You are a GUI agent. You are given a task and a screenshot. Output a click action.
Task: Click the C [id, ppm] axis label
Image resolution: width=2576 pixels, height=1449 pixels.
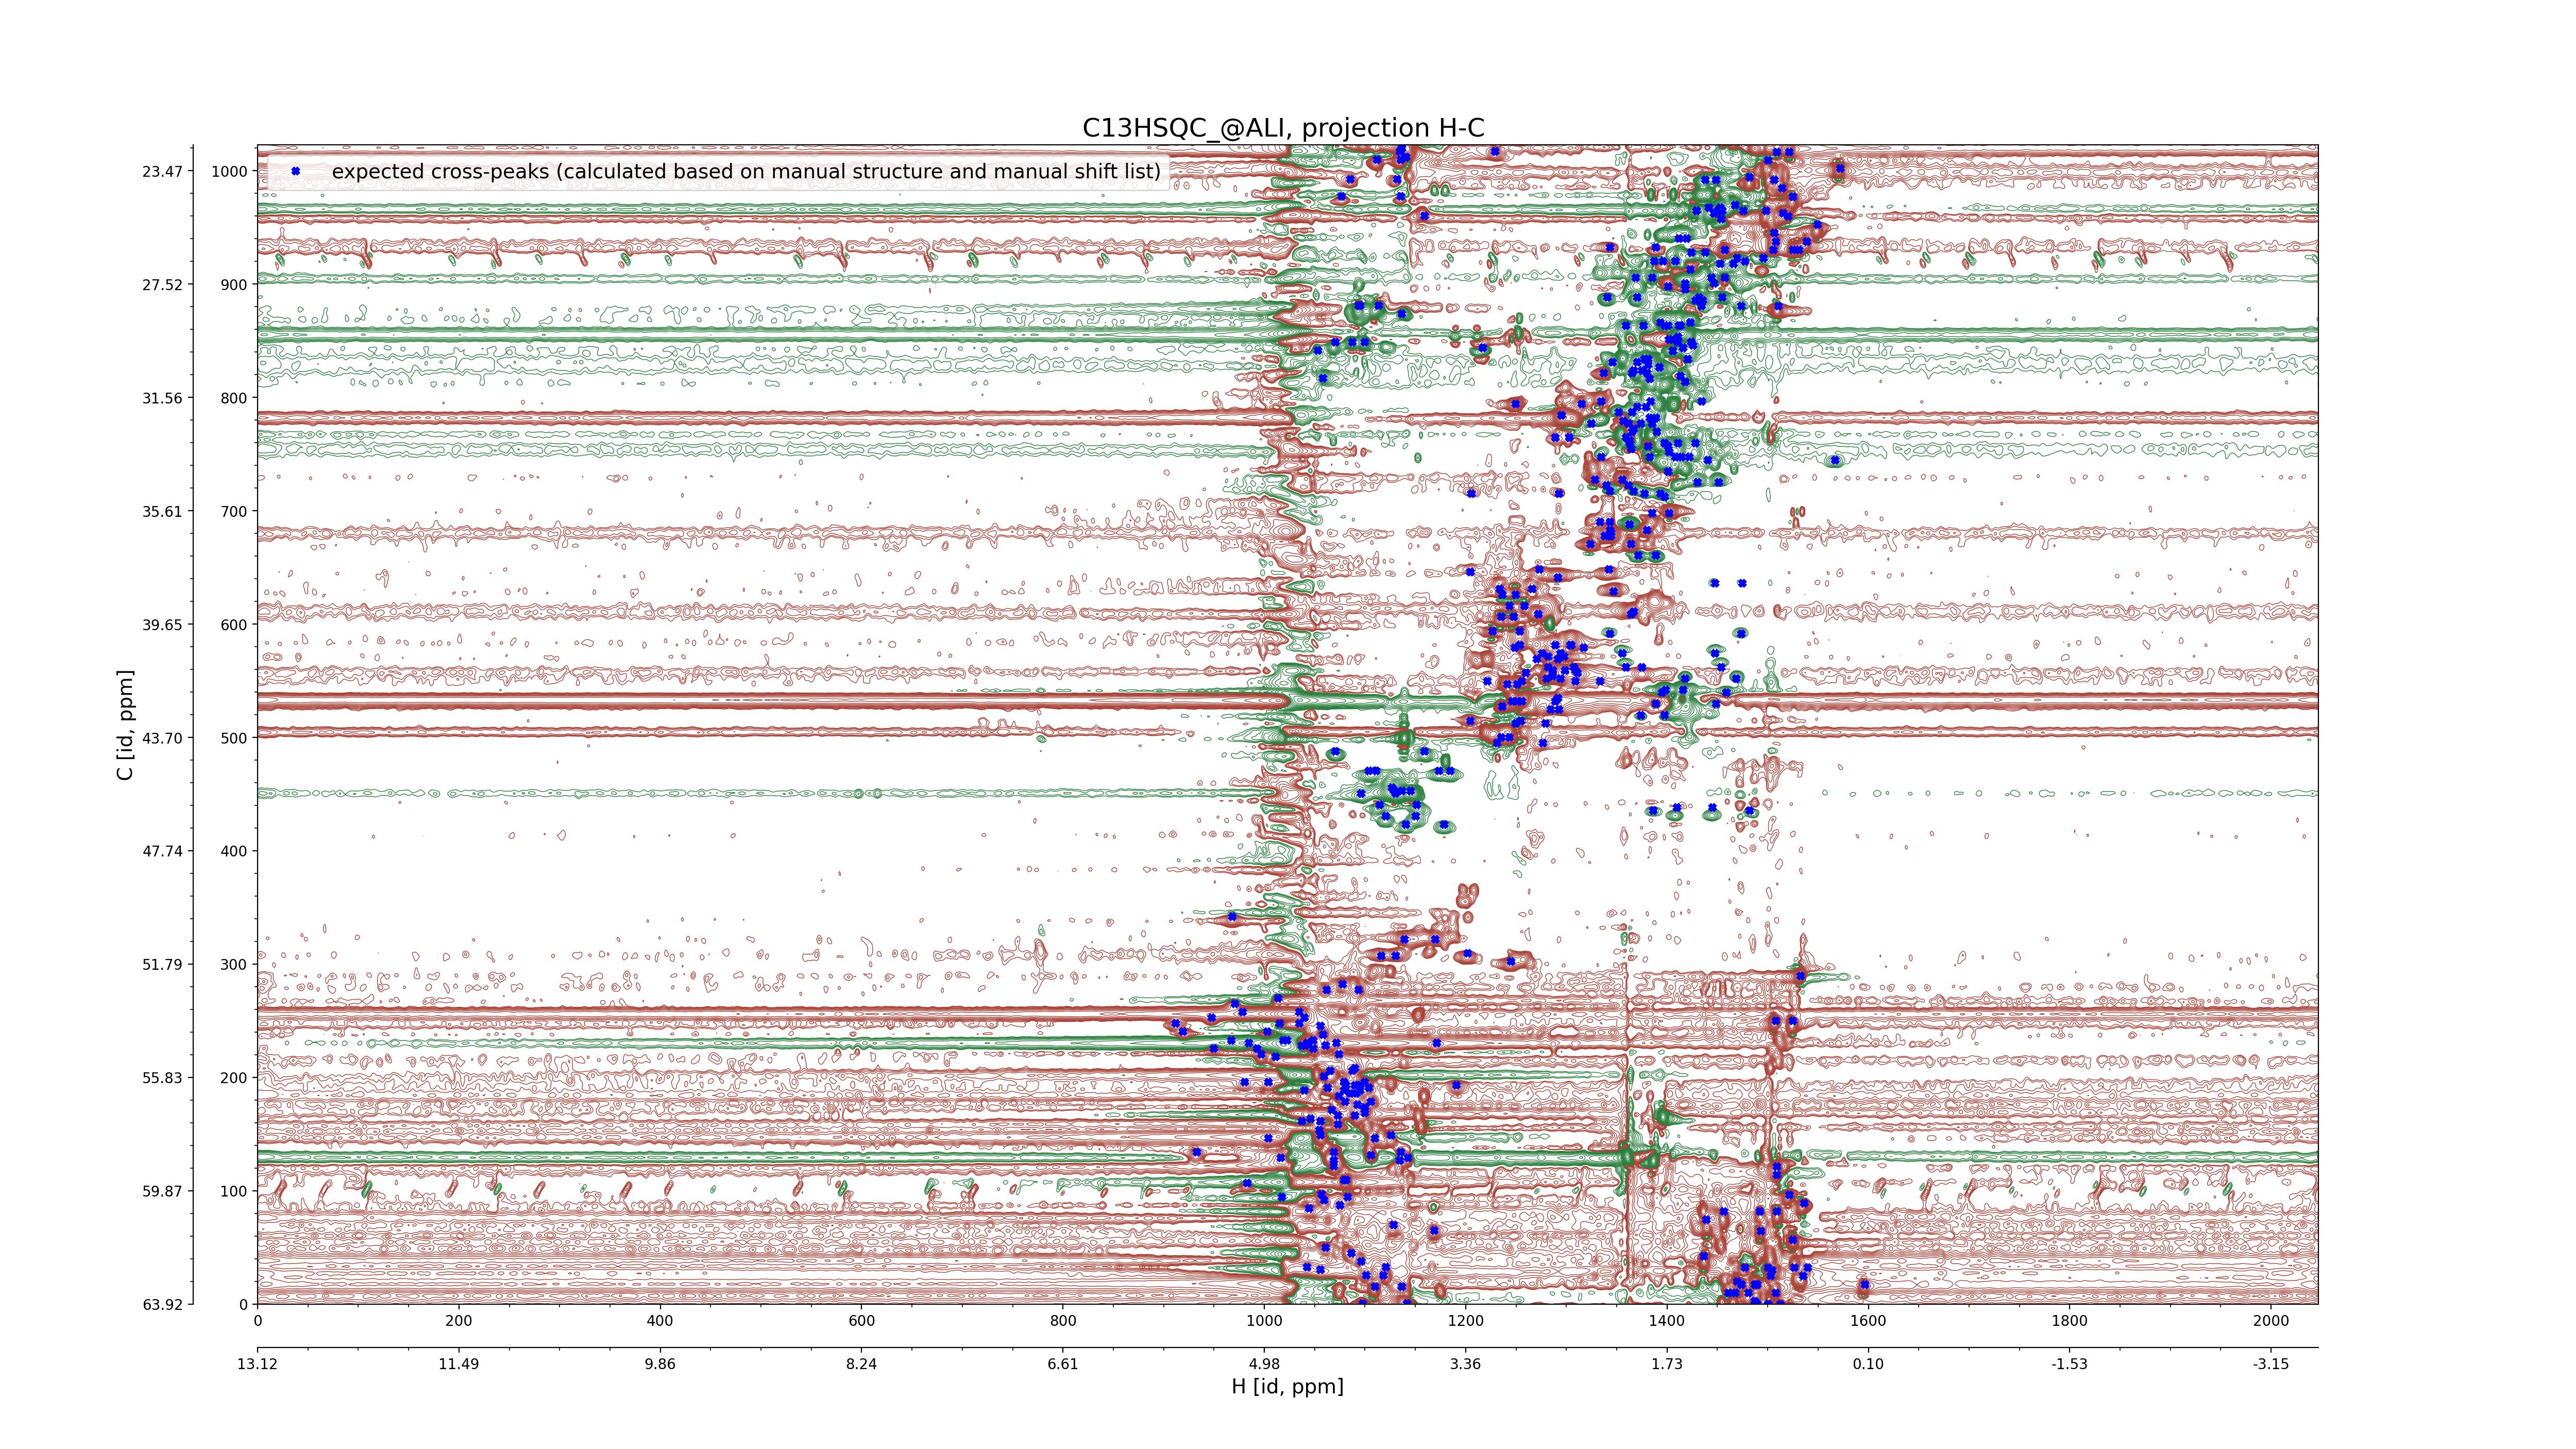point(125,725)
